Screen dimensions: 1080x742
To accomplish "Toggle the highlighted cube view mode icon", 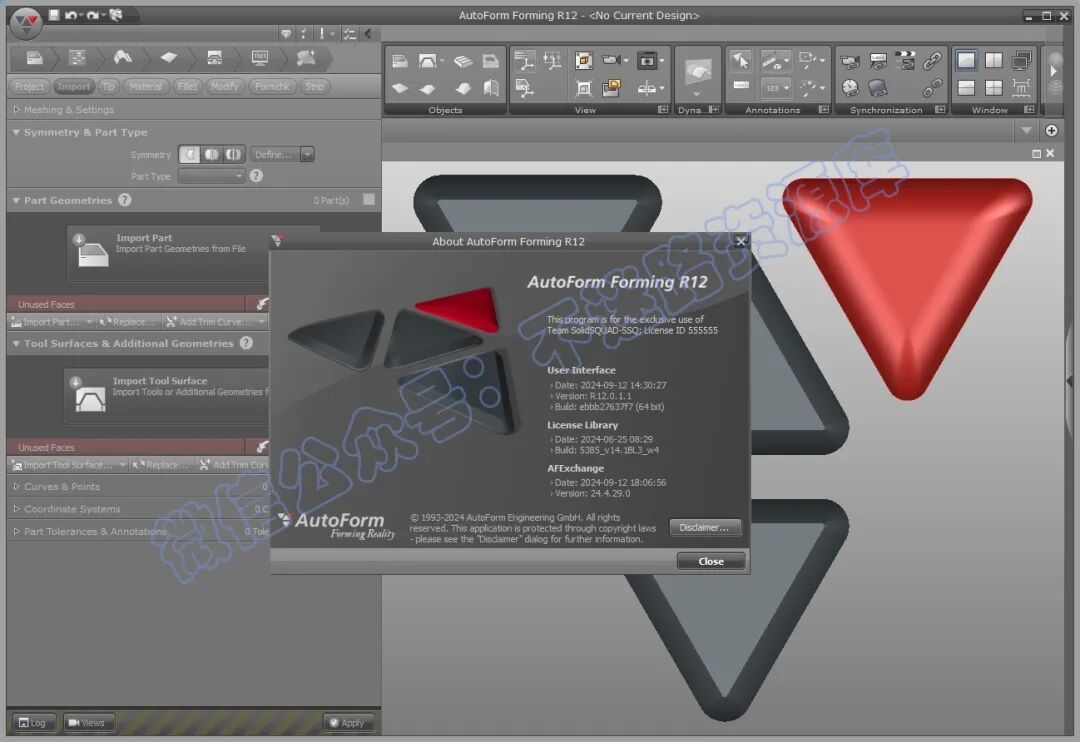I will tap(583, 61).
